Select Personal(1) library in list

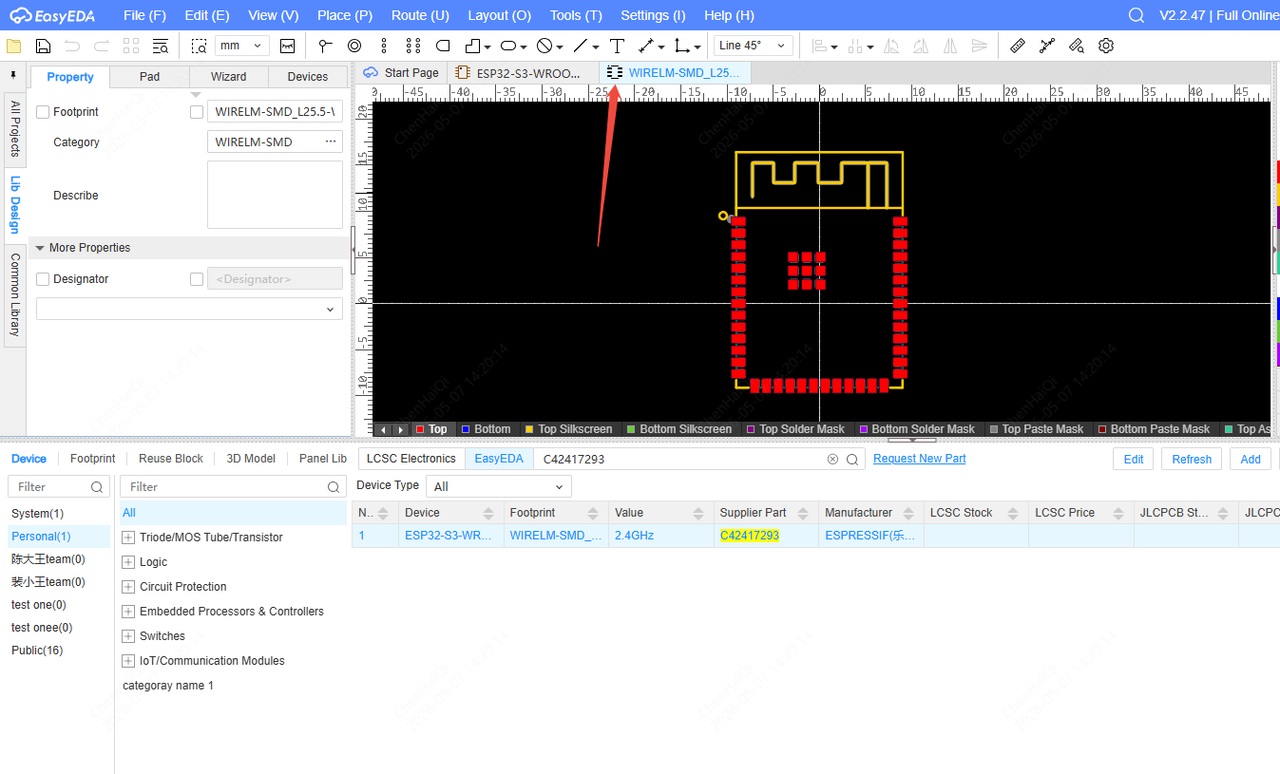(58, 537)
